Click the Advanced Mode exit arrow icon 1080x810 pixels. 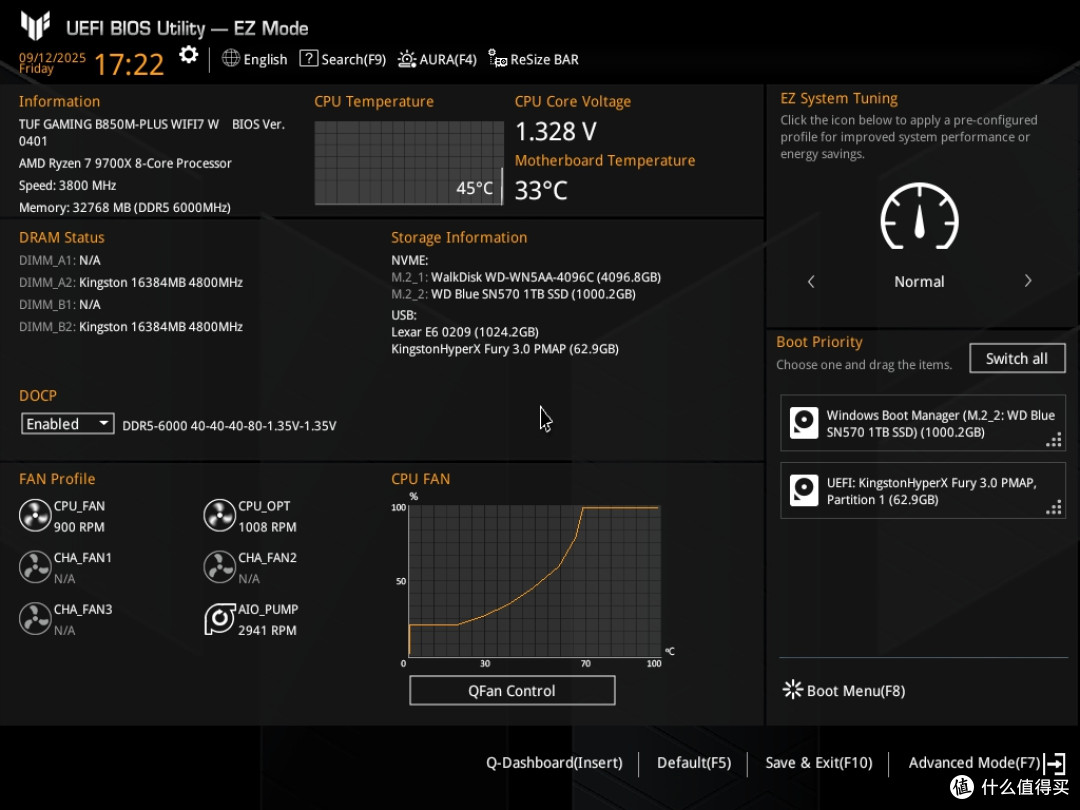1055,763
